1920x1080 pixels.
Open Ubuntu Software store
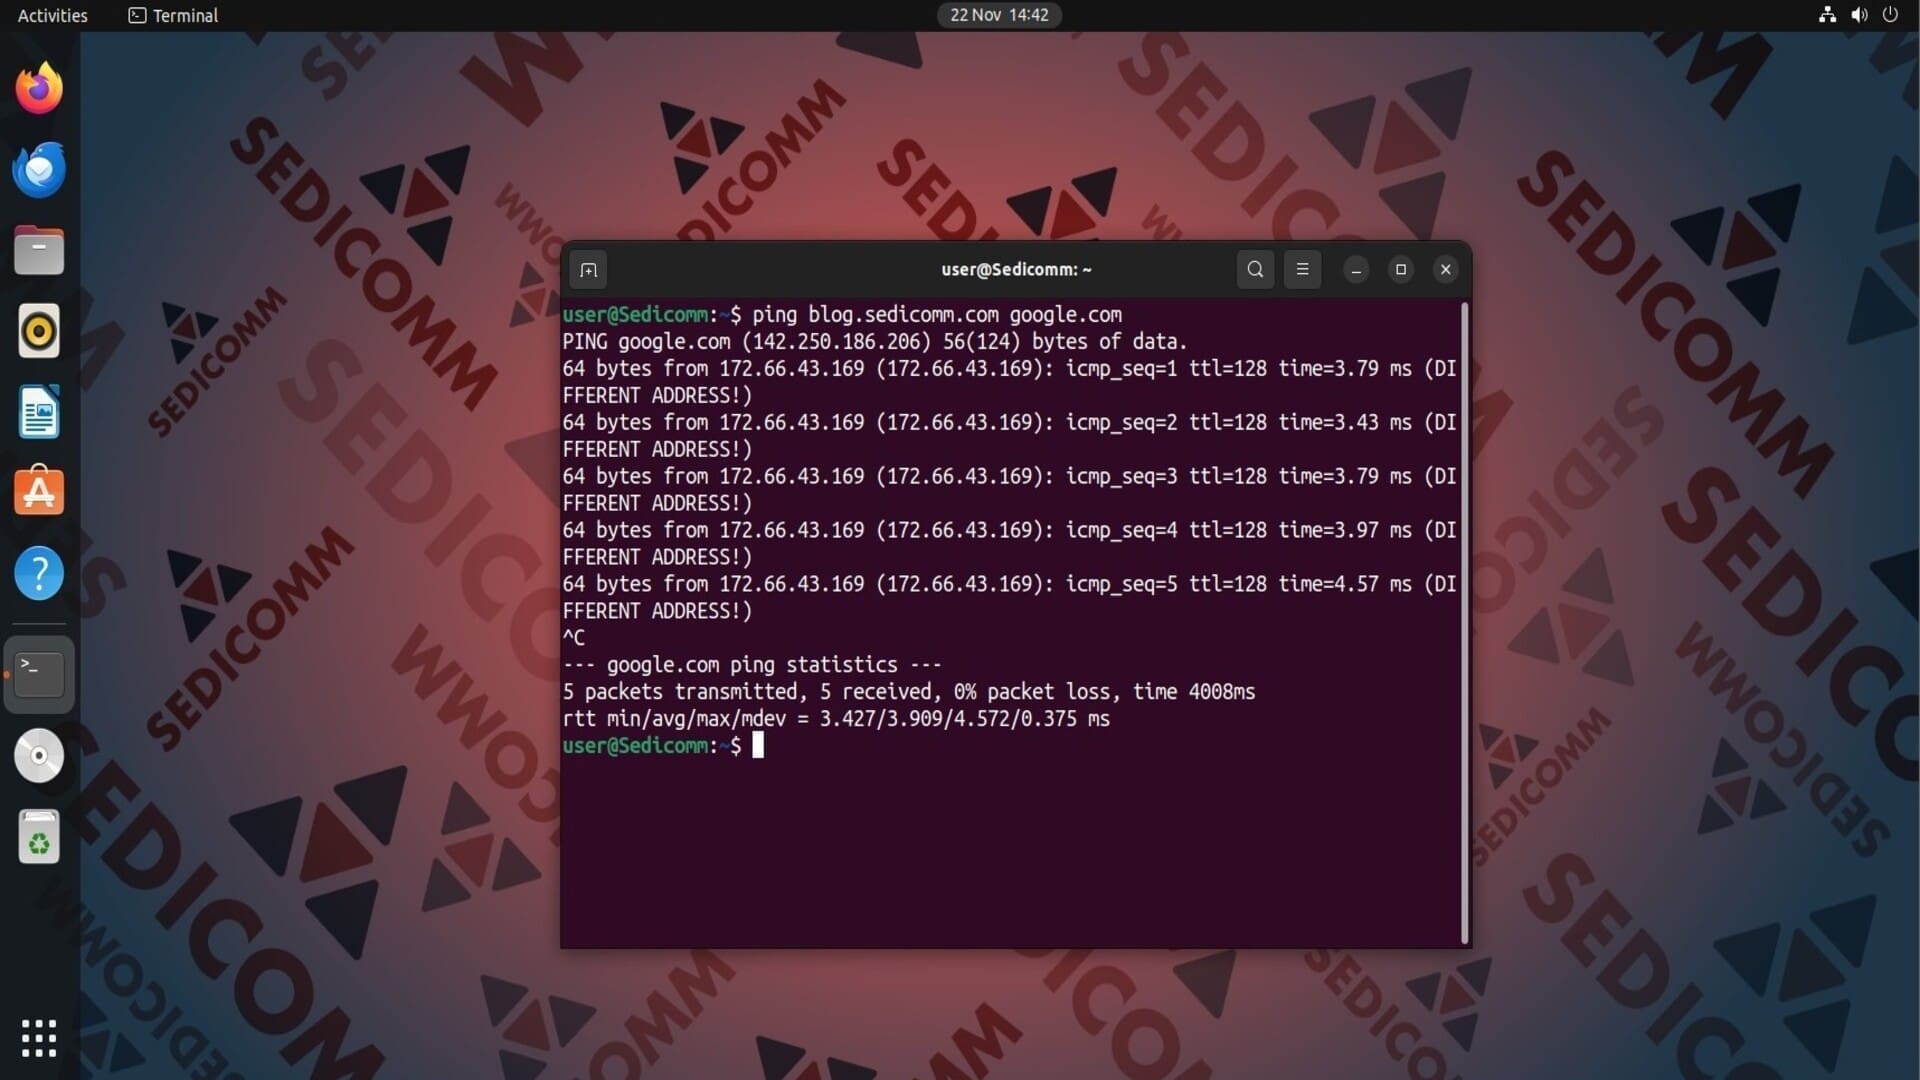39,492
